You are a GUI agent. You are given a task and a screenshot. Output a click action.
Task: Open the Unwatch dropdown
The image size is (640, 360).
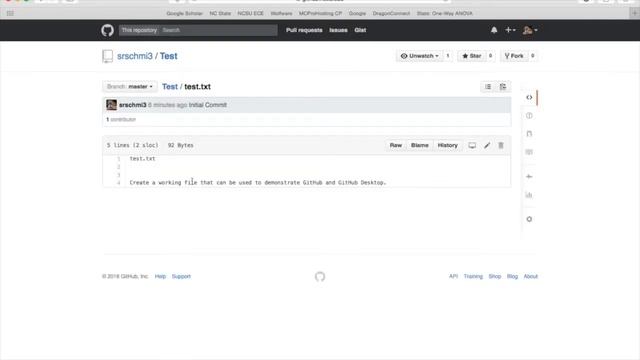pos(419,56)
